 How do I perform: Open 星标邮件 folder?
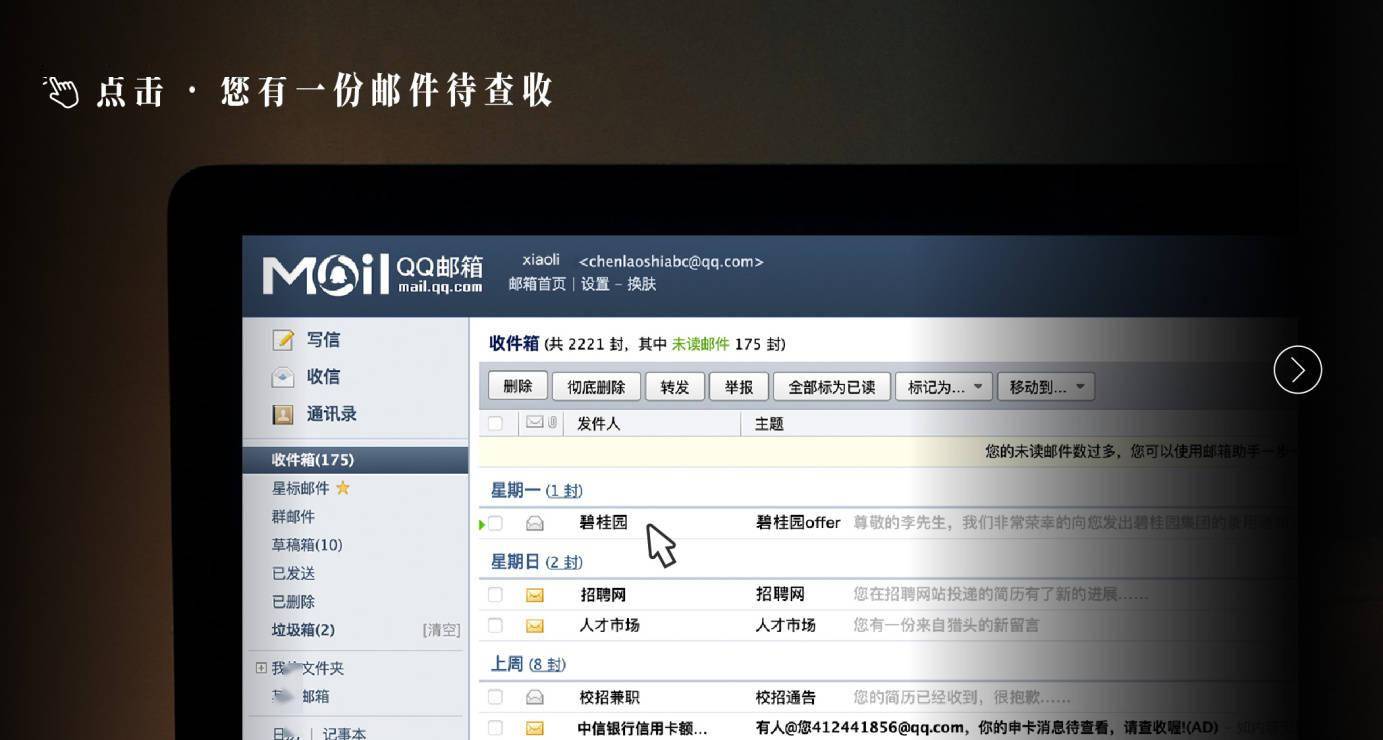click(x=300, y=488)
